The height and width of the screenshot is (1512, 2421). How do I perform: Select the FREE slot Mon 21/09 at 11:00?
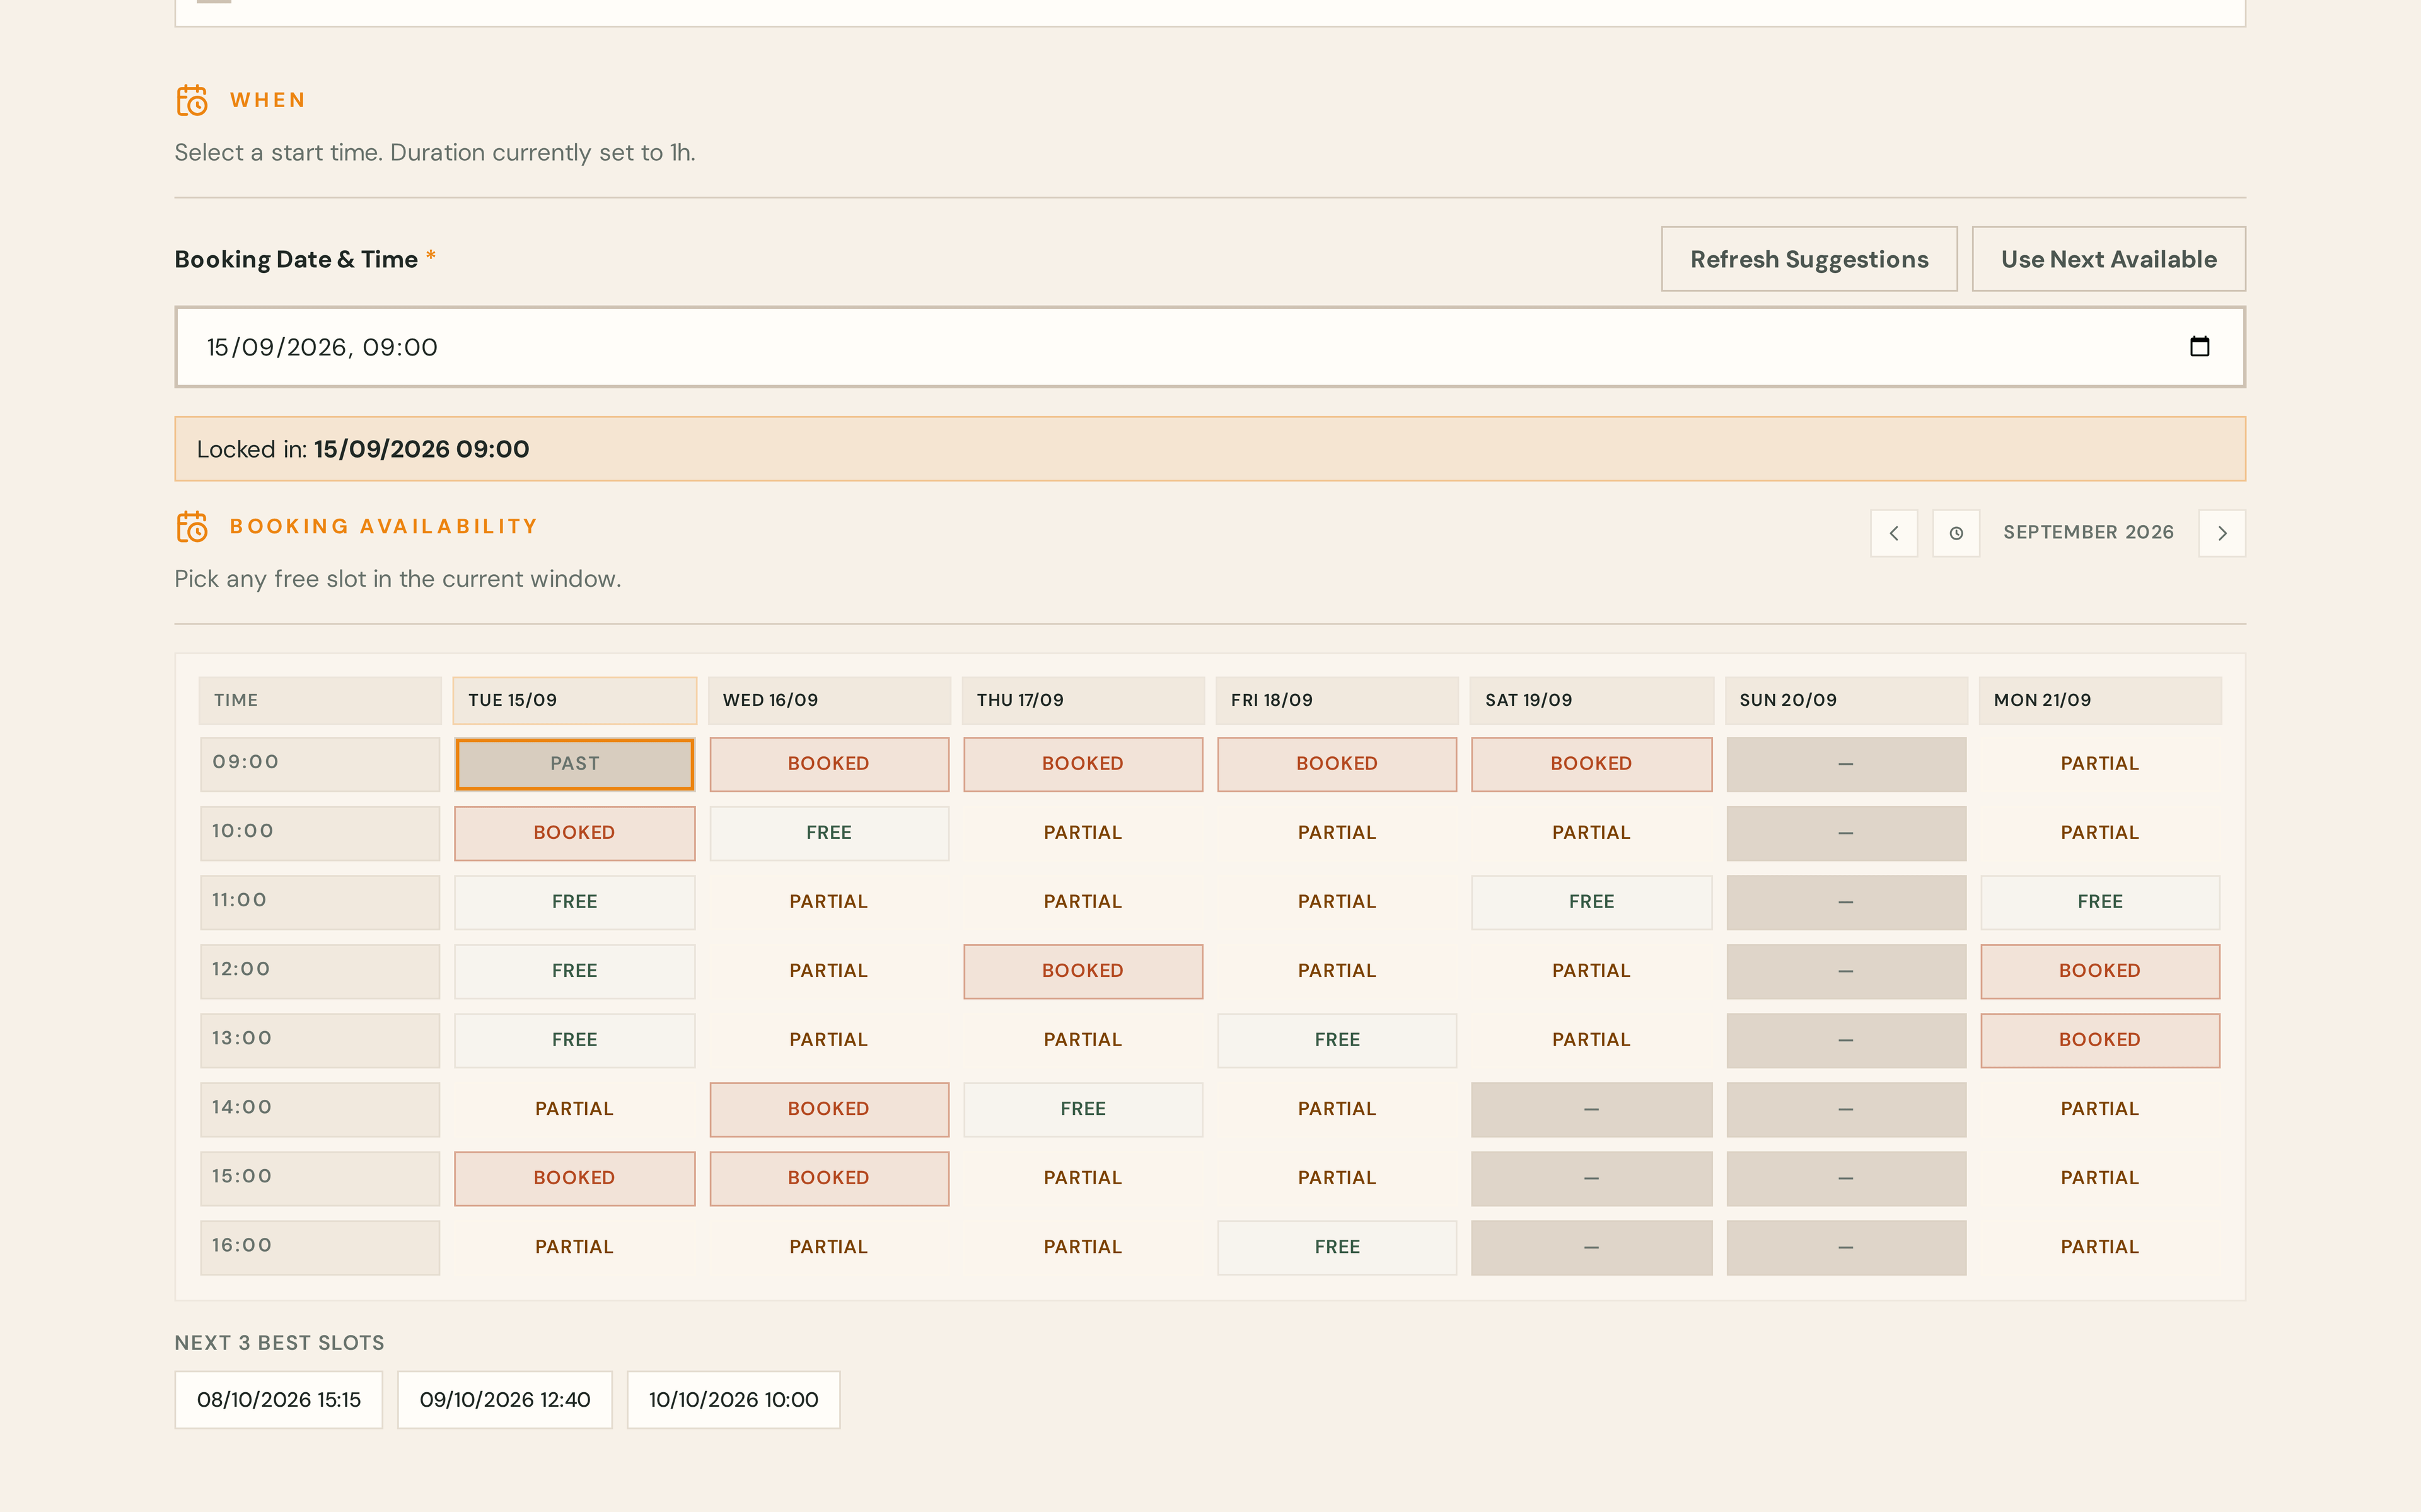(x=2100, y=902)
